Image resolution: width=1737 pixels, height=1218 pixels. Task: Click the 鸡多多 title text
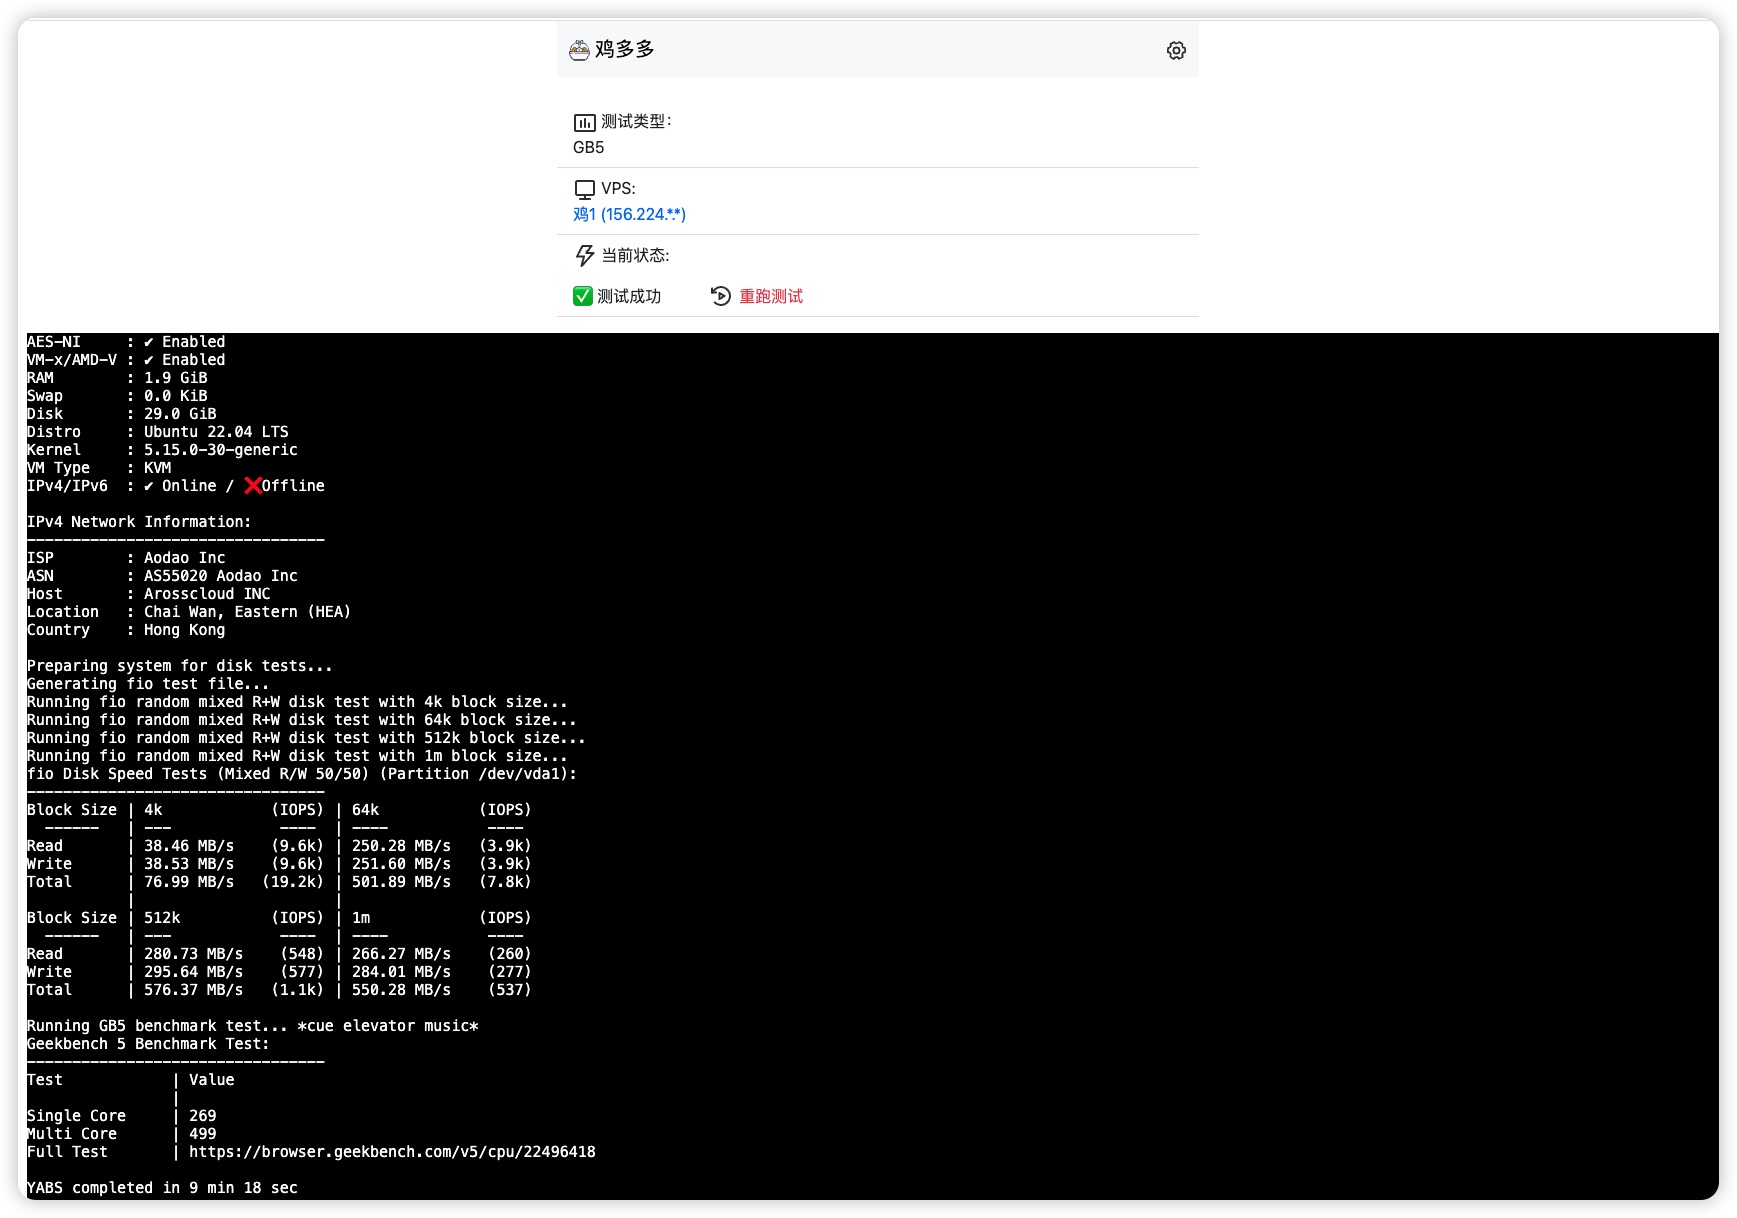click(x=624, y=49)
